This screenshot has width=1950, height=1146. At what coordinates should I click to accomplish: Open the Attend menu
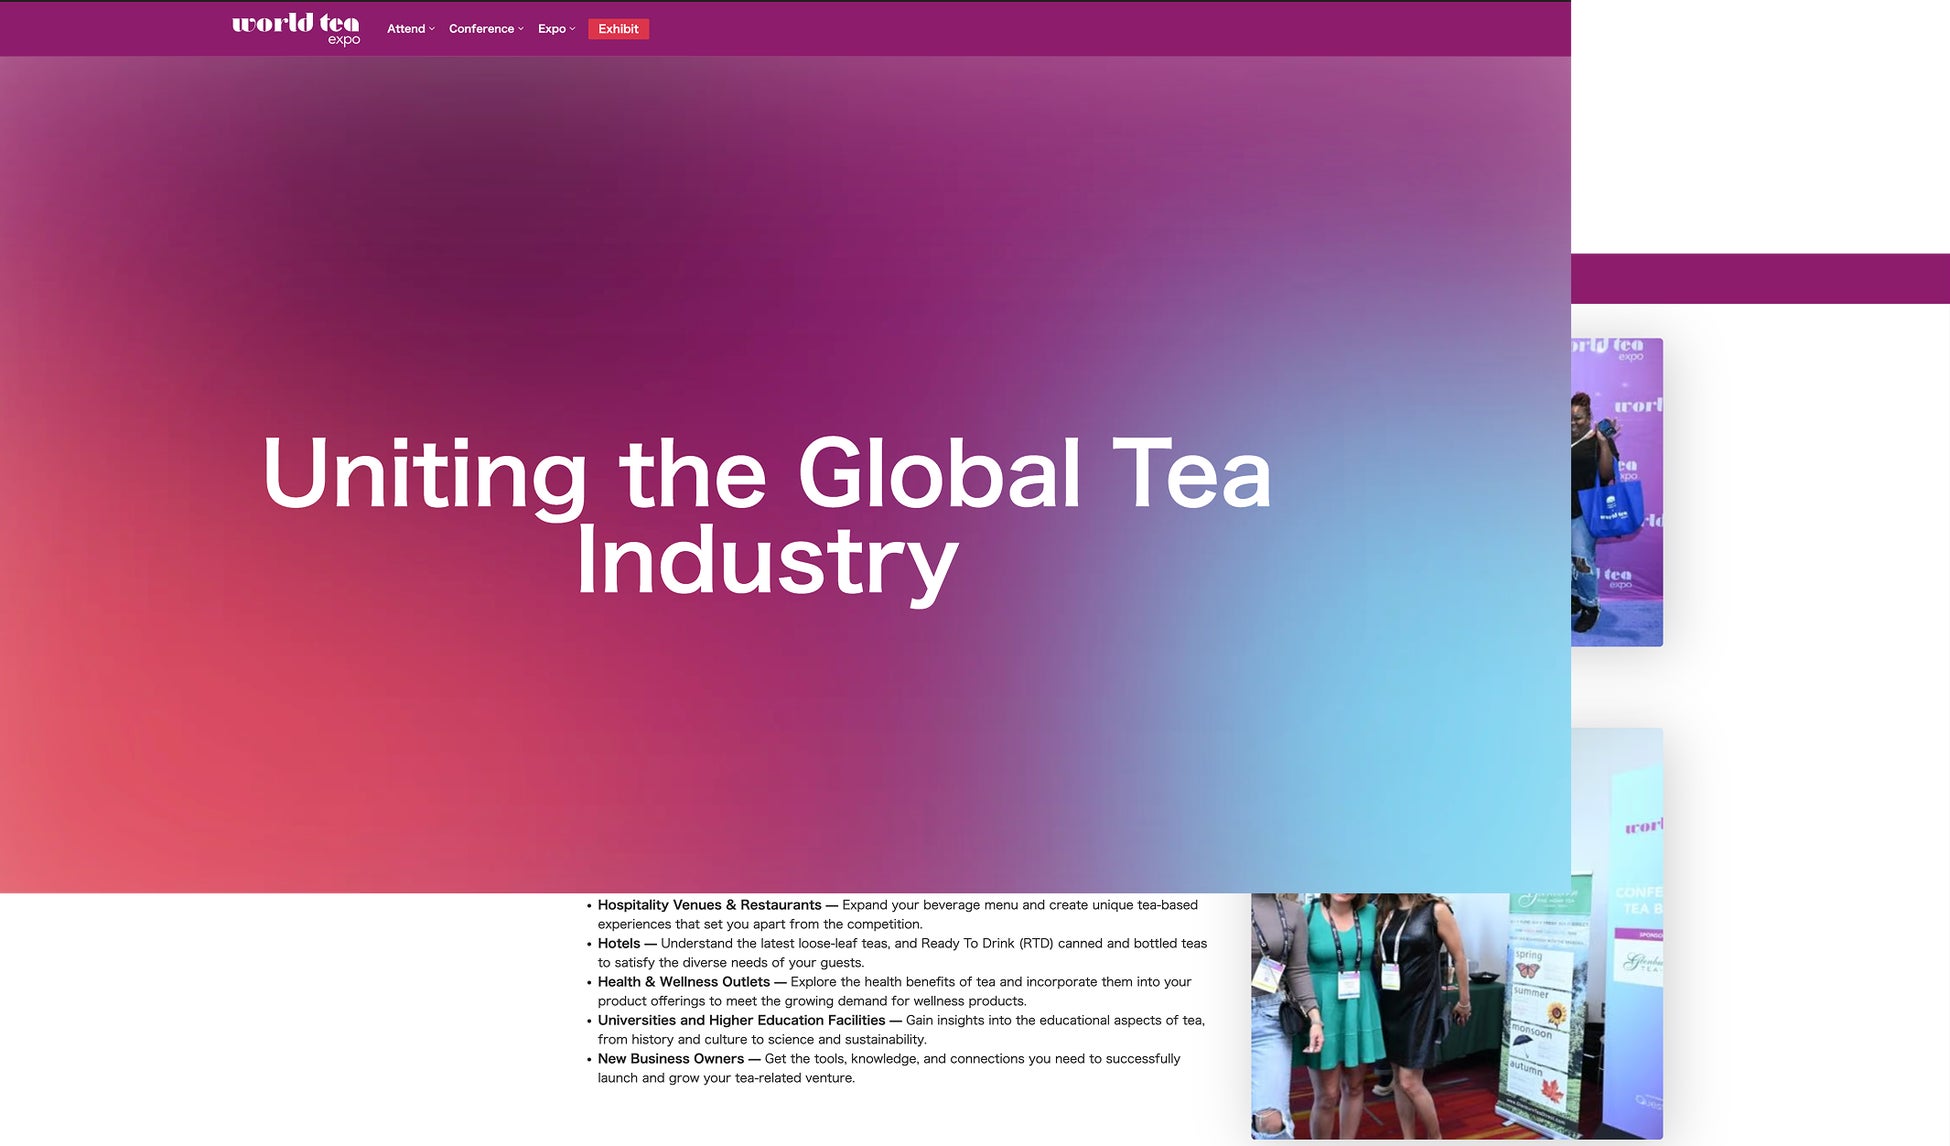coord(406,29)
